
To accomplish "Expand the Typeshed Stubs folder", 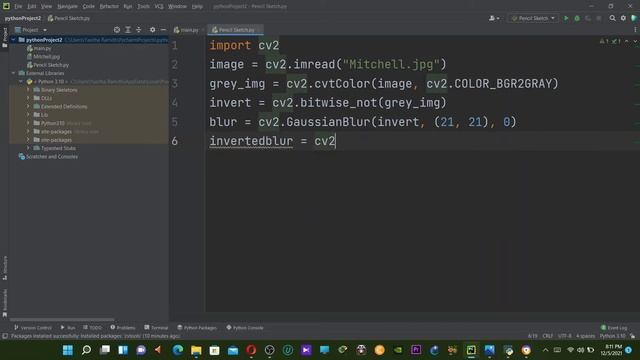I will click(28, 148).
